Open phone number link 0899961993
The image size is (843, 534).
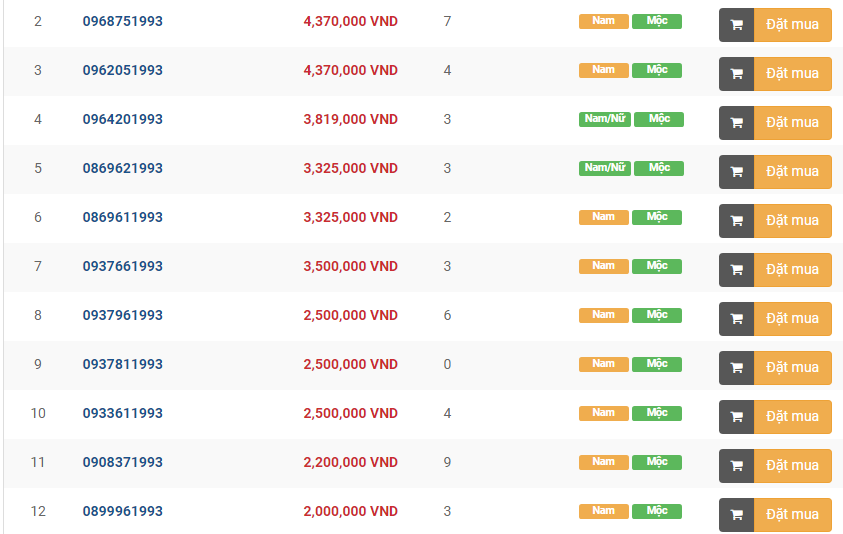(122, 511)
